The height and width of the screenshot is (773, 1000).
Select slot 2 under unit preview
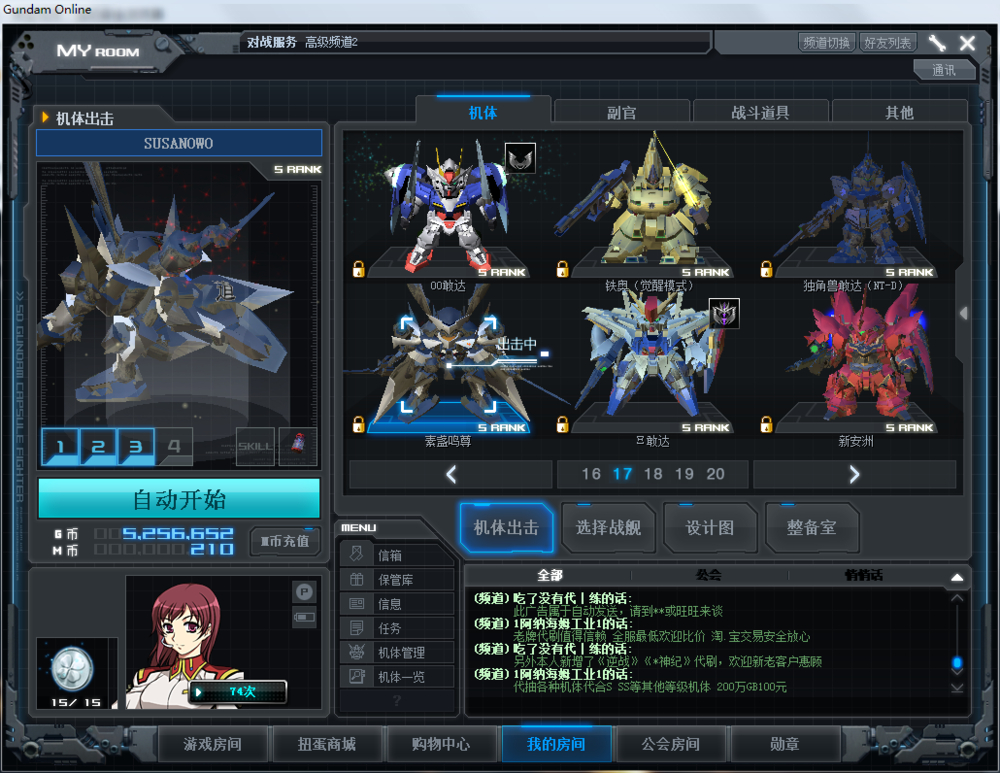[98, 446]
